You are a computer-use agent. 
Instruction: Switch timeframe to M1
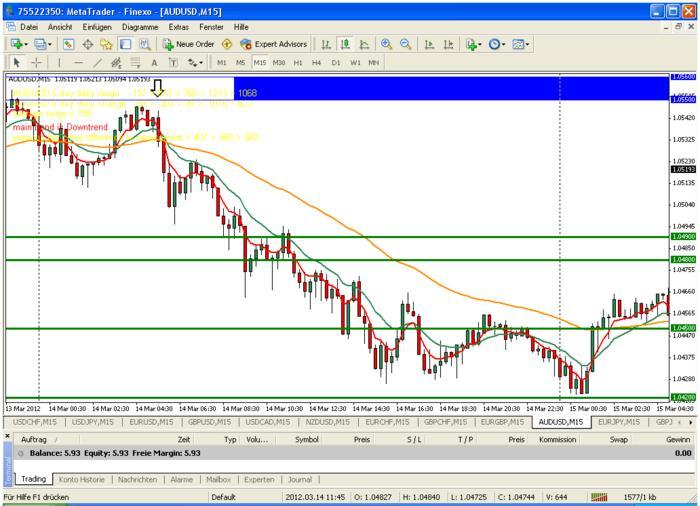221,63
